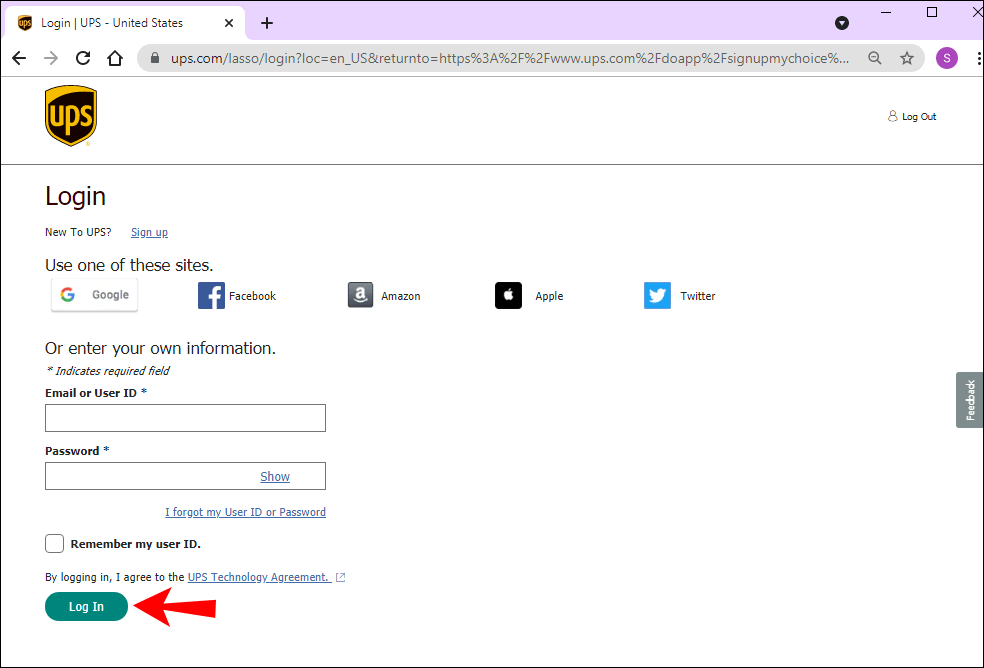The image size is (984, 668).
Task: Click the Twitter login icon
Action: point(657,295)
